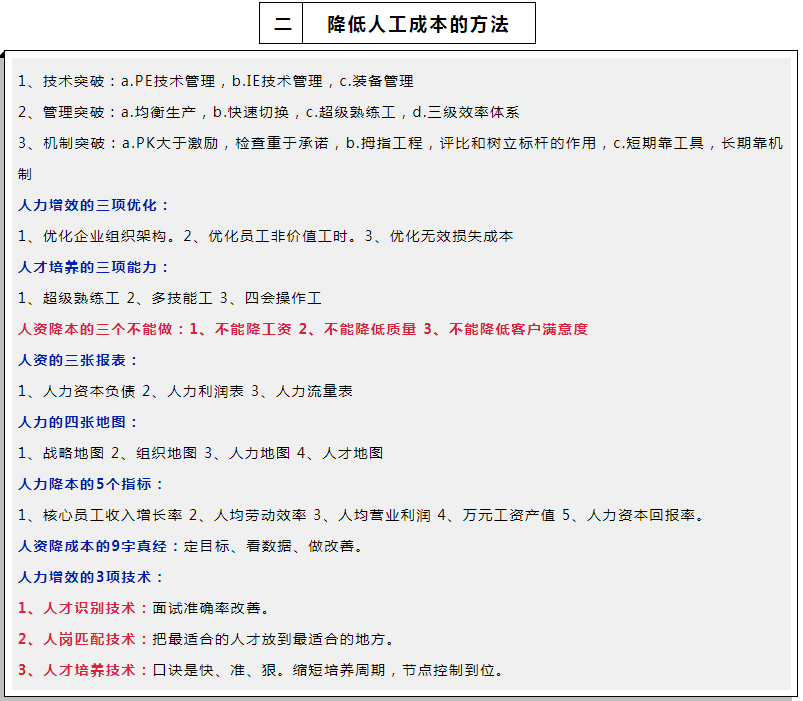Click blue heading "人力增效的三项优化"
The height and width of the screenshot is (701, 803).
[x=94, y=205]
